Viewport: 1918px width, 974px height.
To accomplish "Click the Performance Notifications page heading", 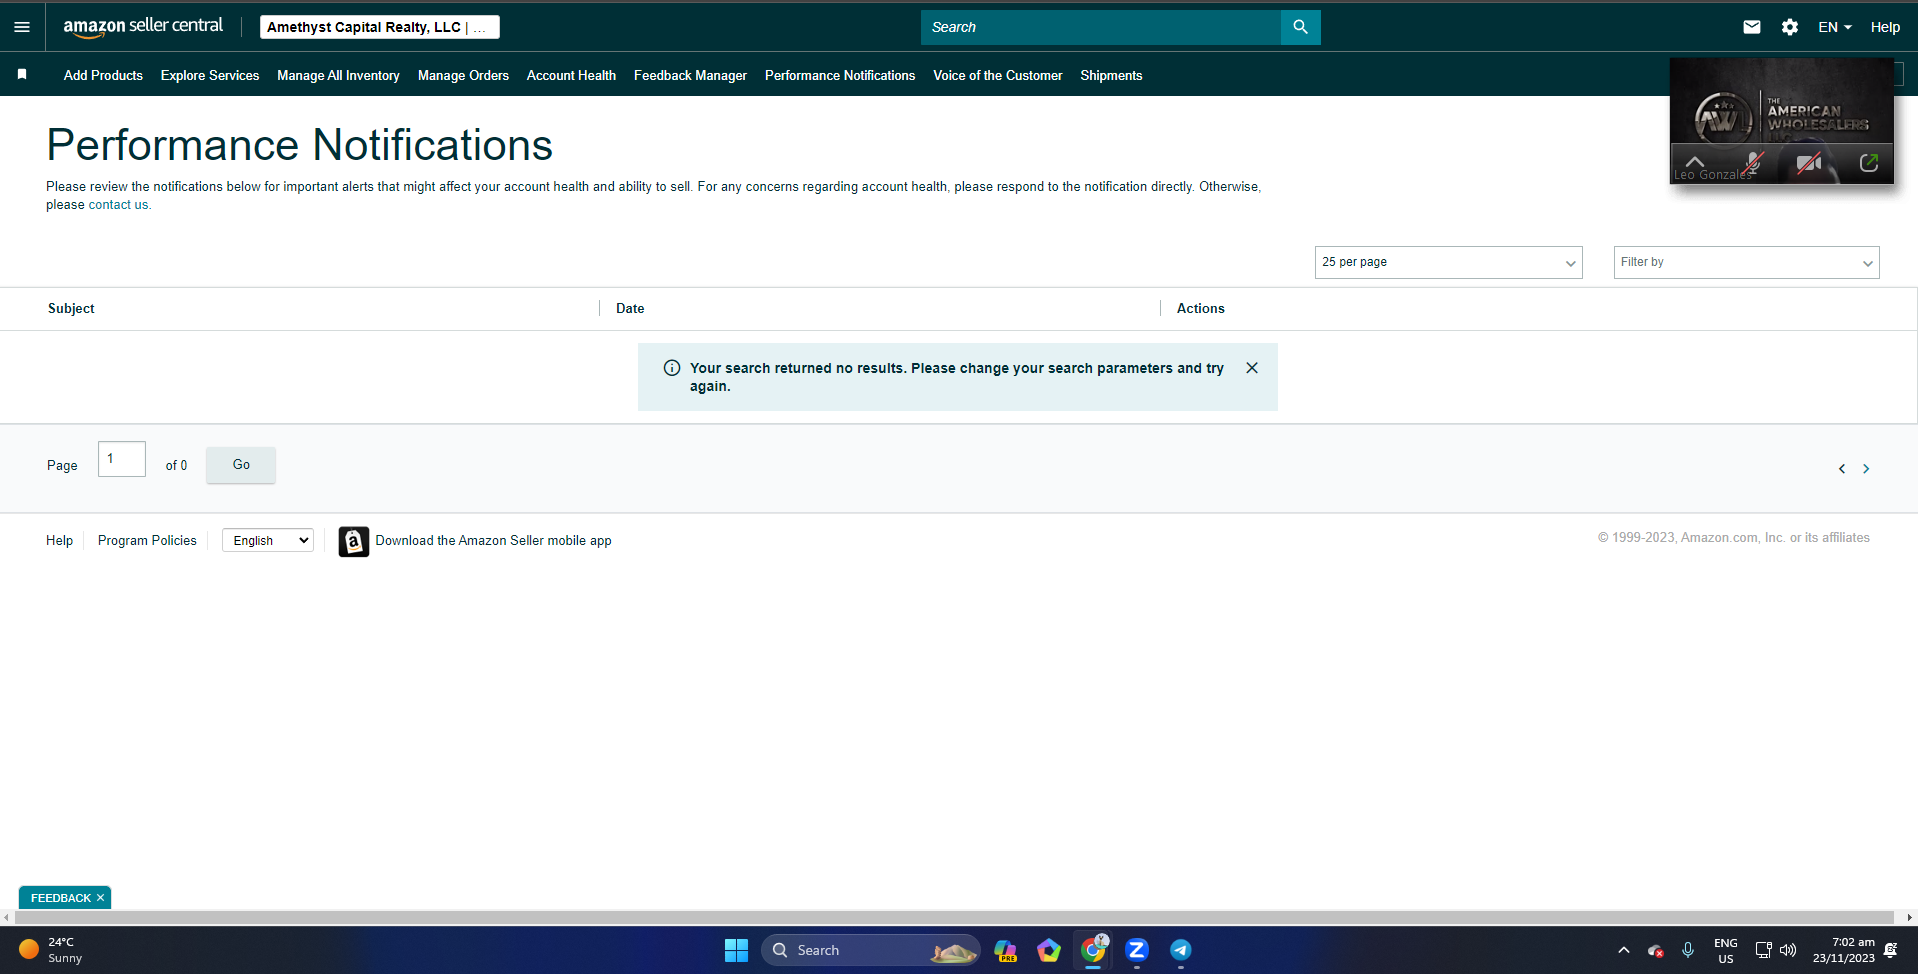I will [x=299, y=145].
